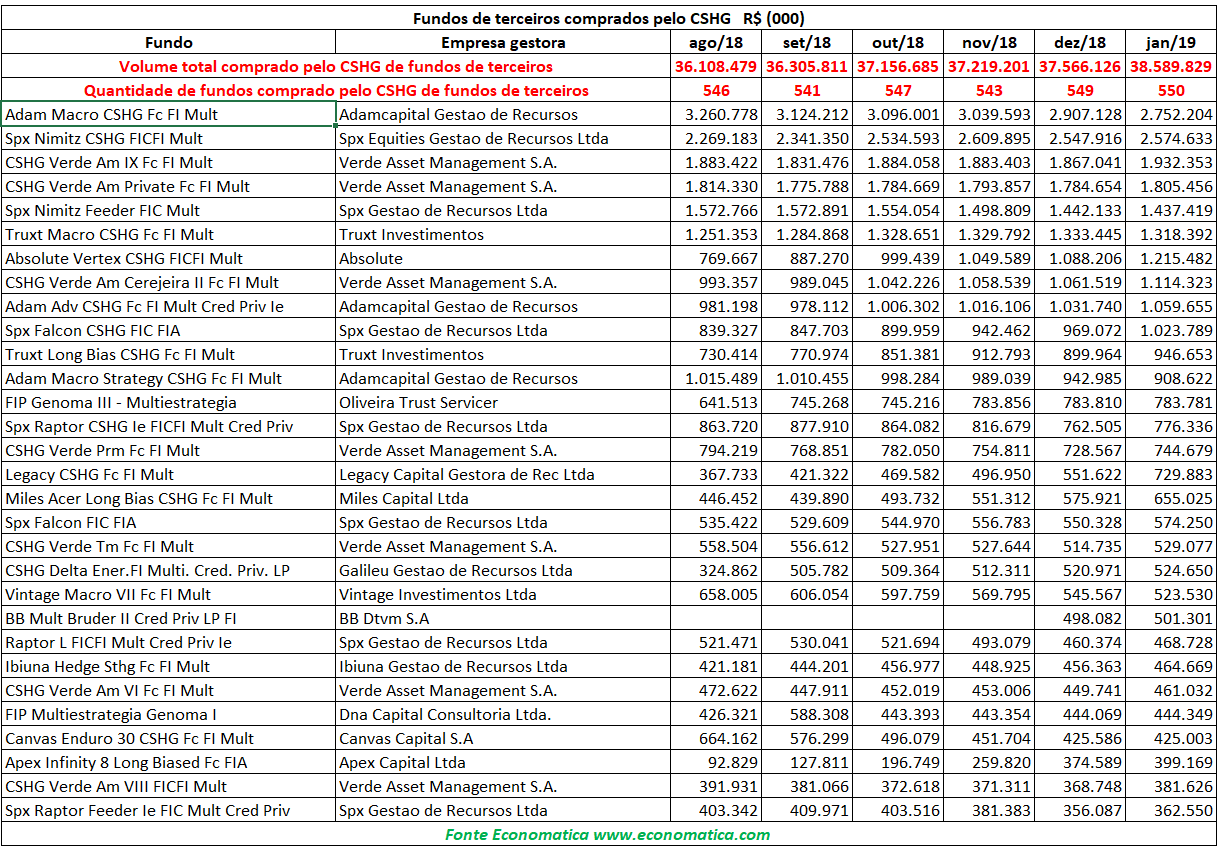Click manager 'Spx Equities Gestao de Recursos Ltda'
This screenshot has height=849, width=1220.
pos(503,139)
